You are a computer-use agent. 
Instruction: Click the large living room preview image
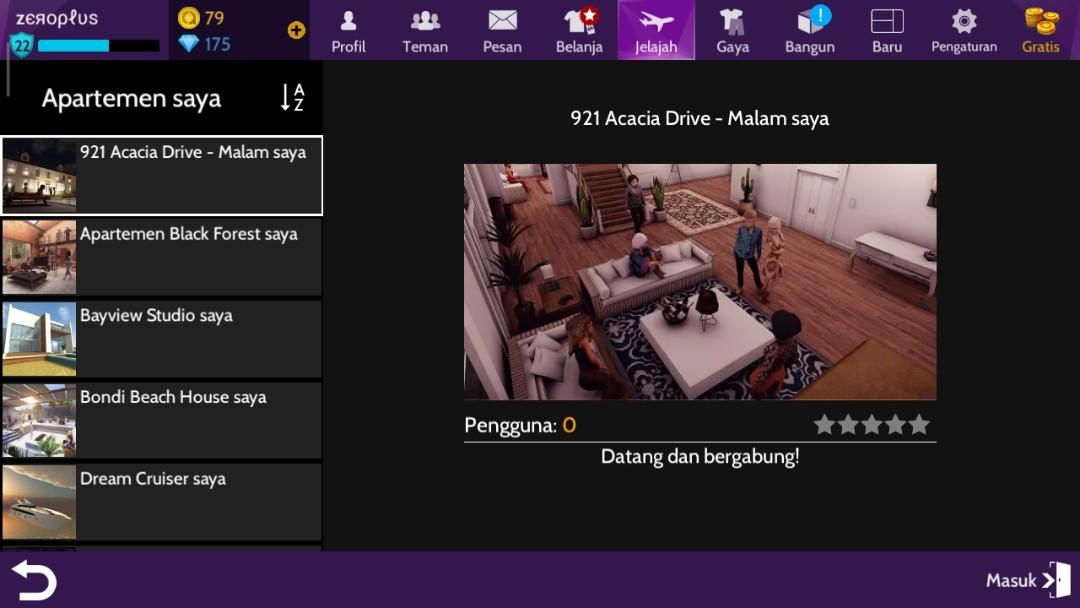pyautogui.click(x=700, y=282)
